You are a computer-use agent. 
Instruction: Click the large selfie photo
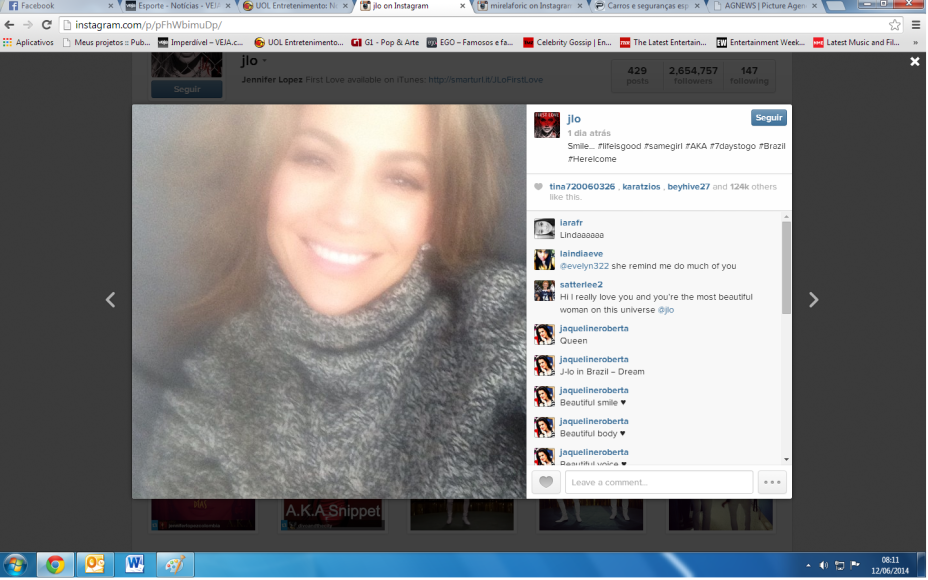(x=329, y=301)
